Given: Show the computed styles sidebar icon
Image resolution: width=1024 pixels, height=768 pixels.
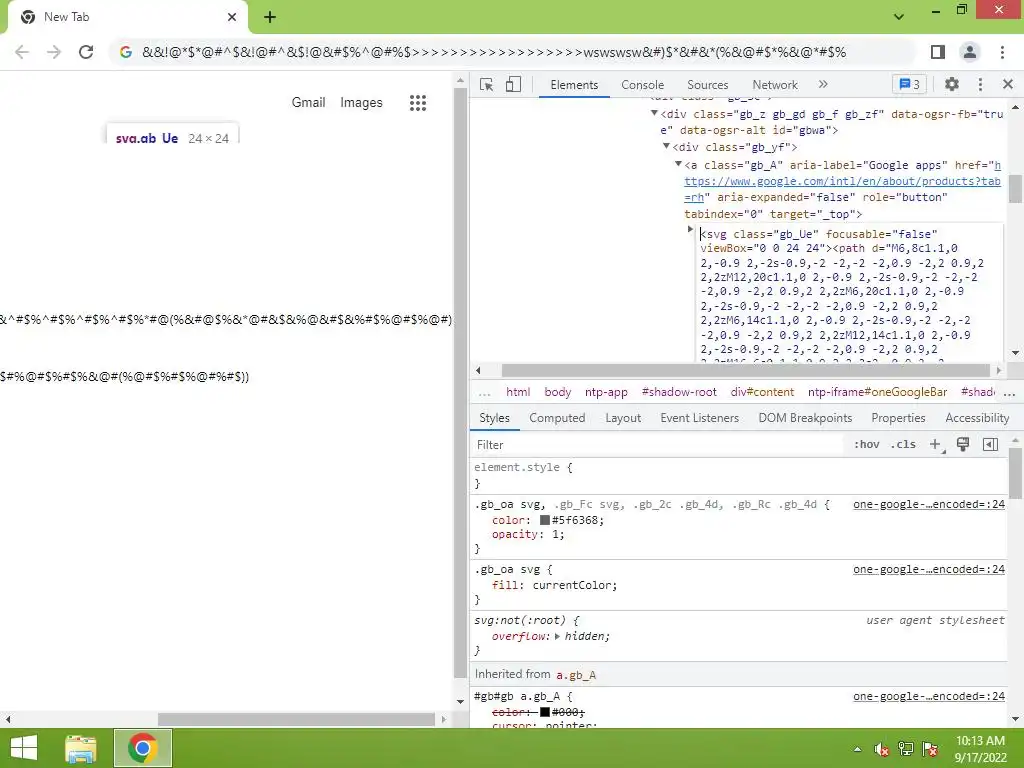Looking at the screenshot, I should (x=990, y=444).
